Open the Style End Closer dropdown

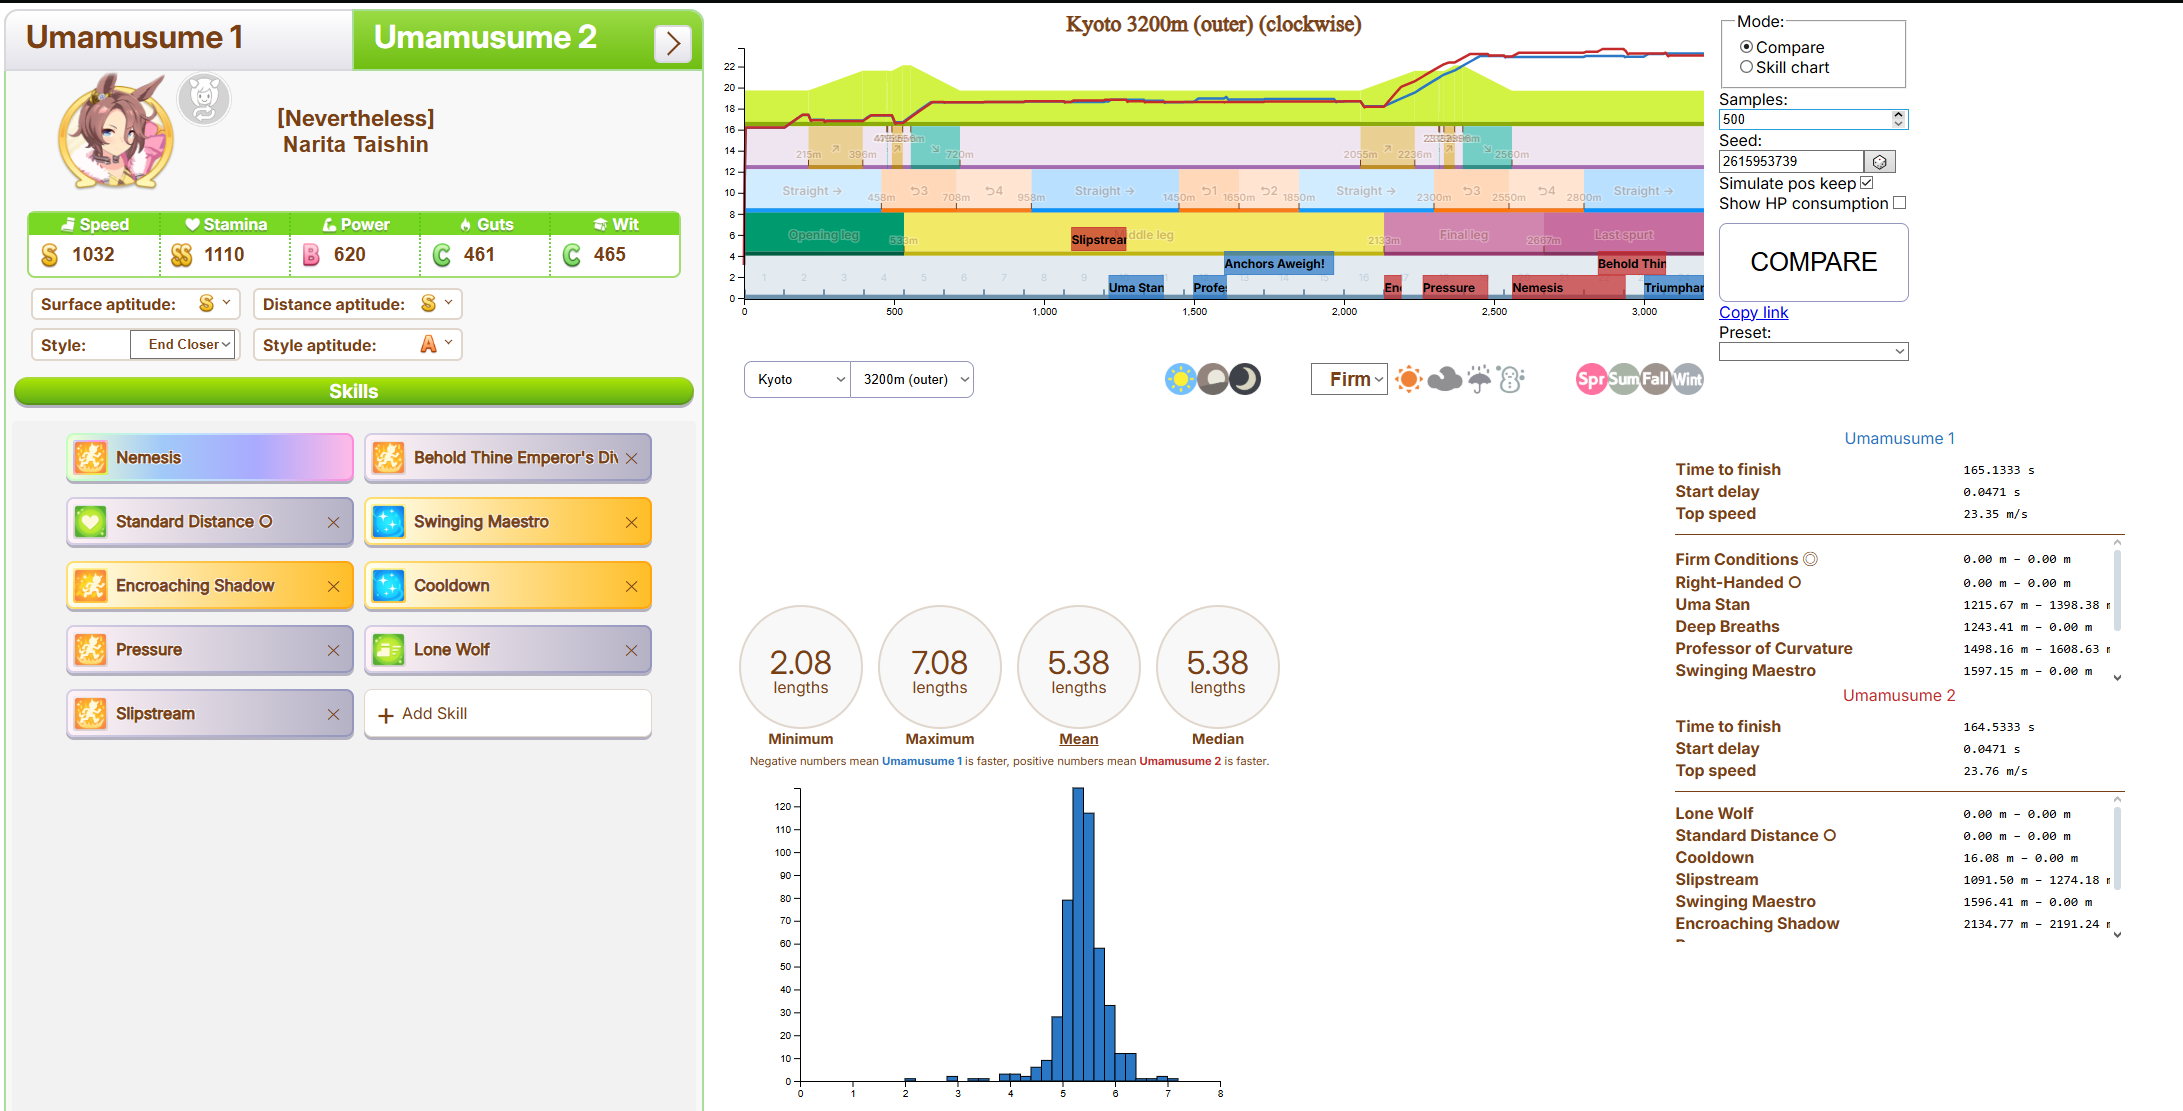(x=183, y=344)
